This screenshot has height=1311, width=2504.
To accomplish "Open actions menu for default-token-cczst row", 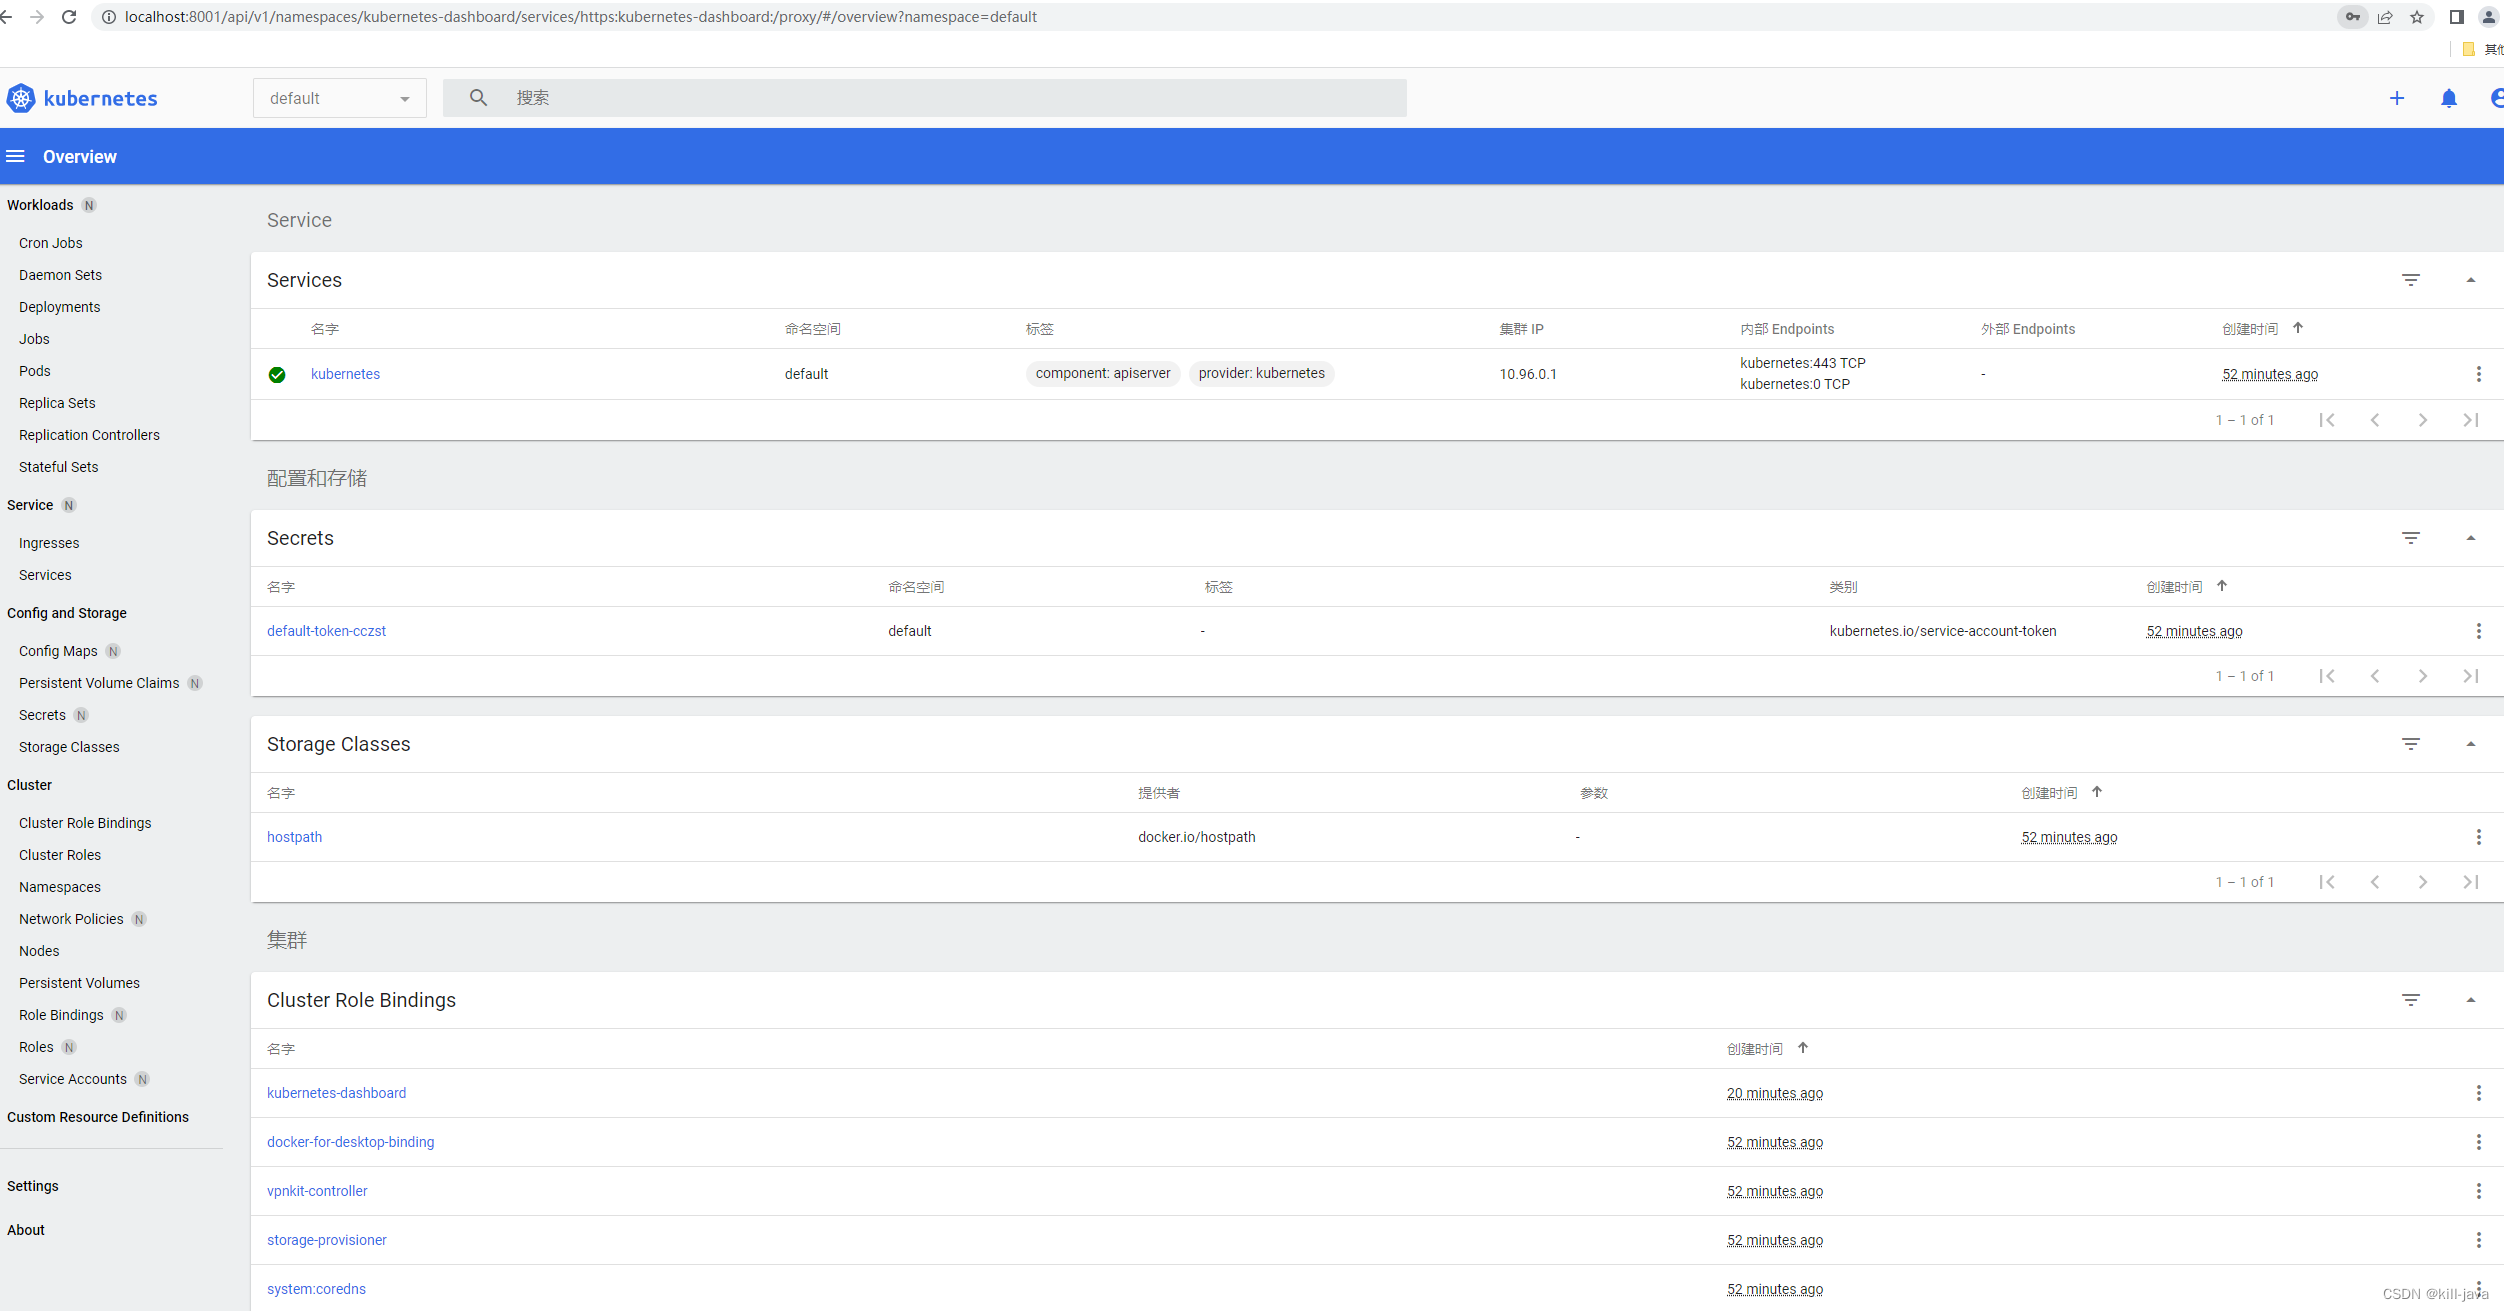I will coord(2479,631).
